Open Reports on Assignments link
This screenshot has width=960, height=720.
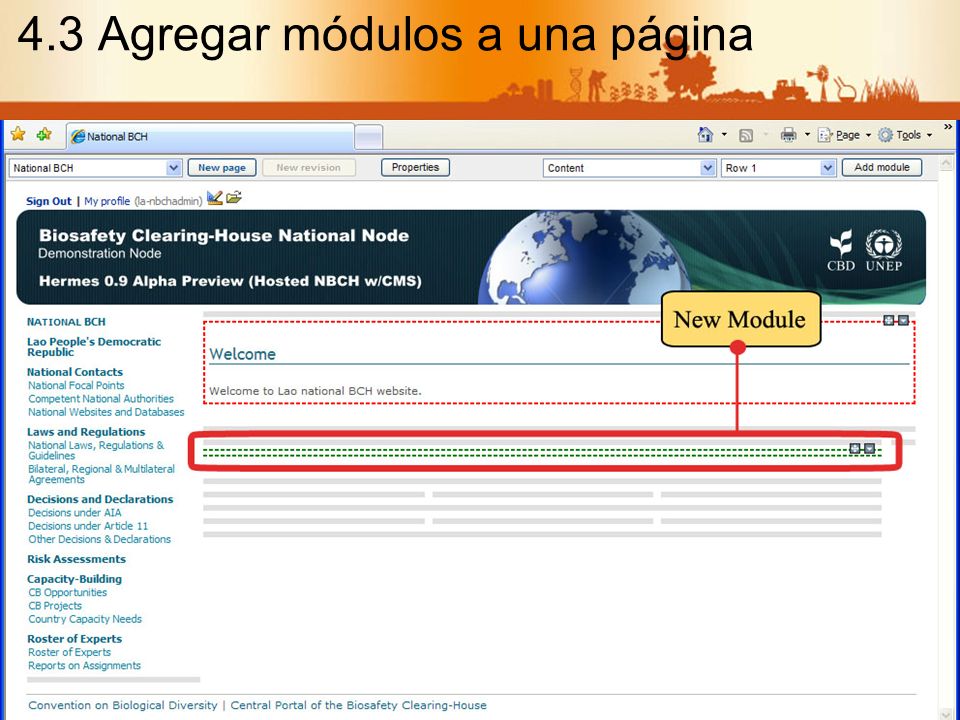tap(84, 666)
